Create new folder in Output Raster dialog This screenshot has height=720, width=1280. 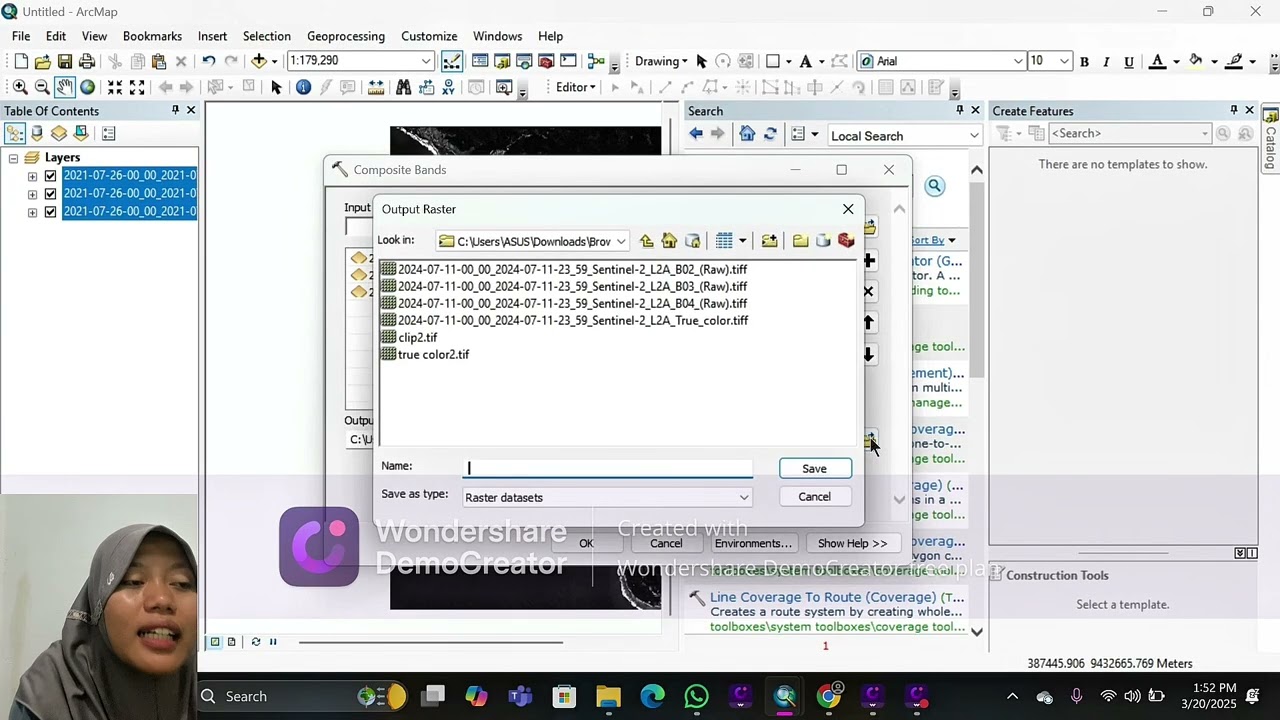point(800,241)
